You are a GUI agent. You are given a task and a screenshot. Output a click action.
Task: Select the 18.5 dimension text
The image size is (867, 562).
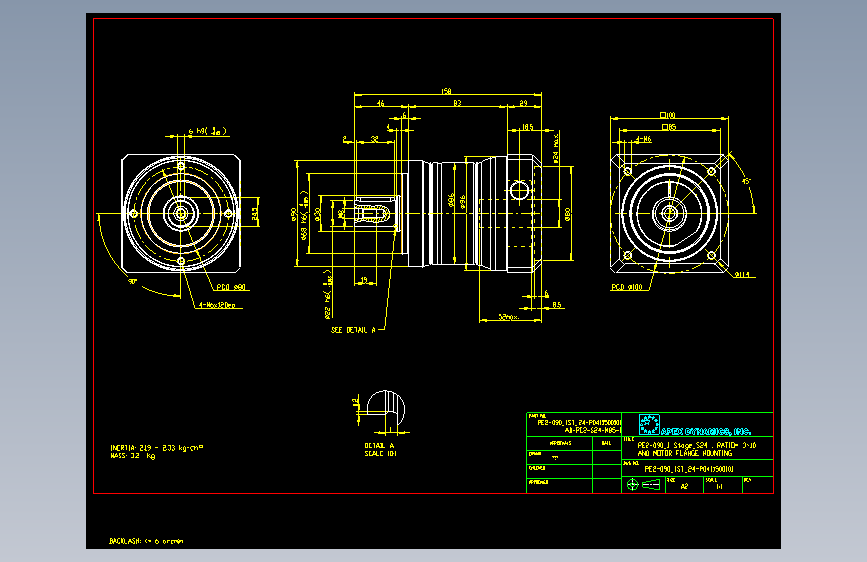(x=527, y=127)
